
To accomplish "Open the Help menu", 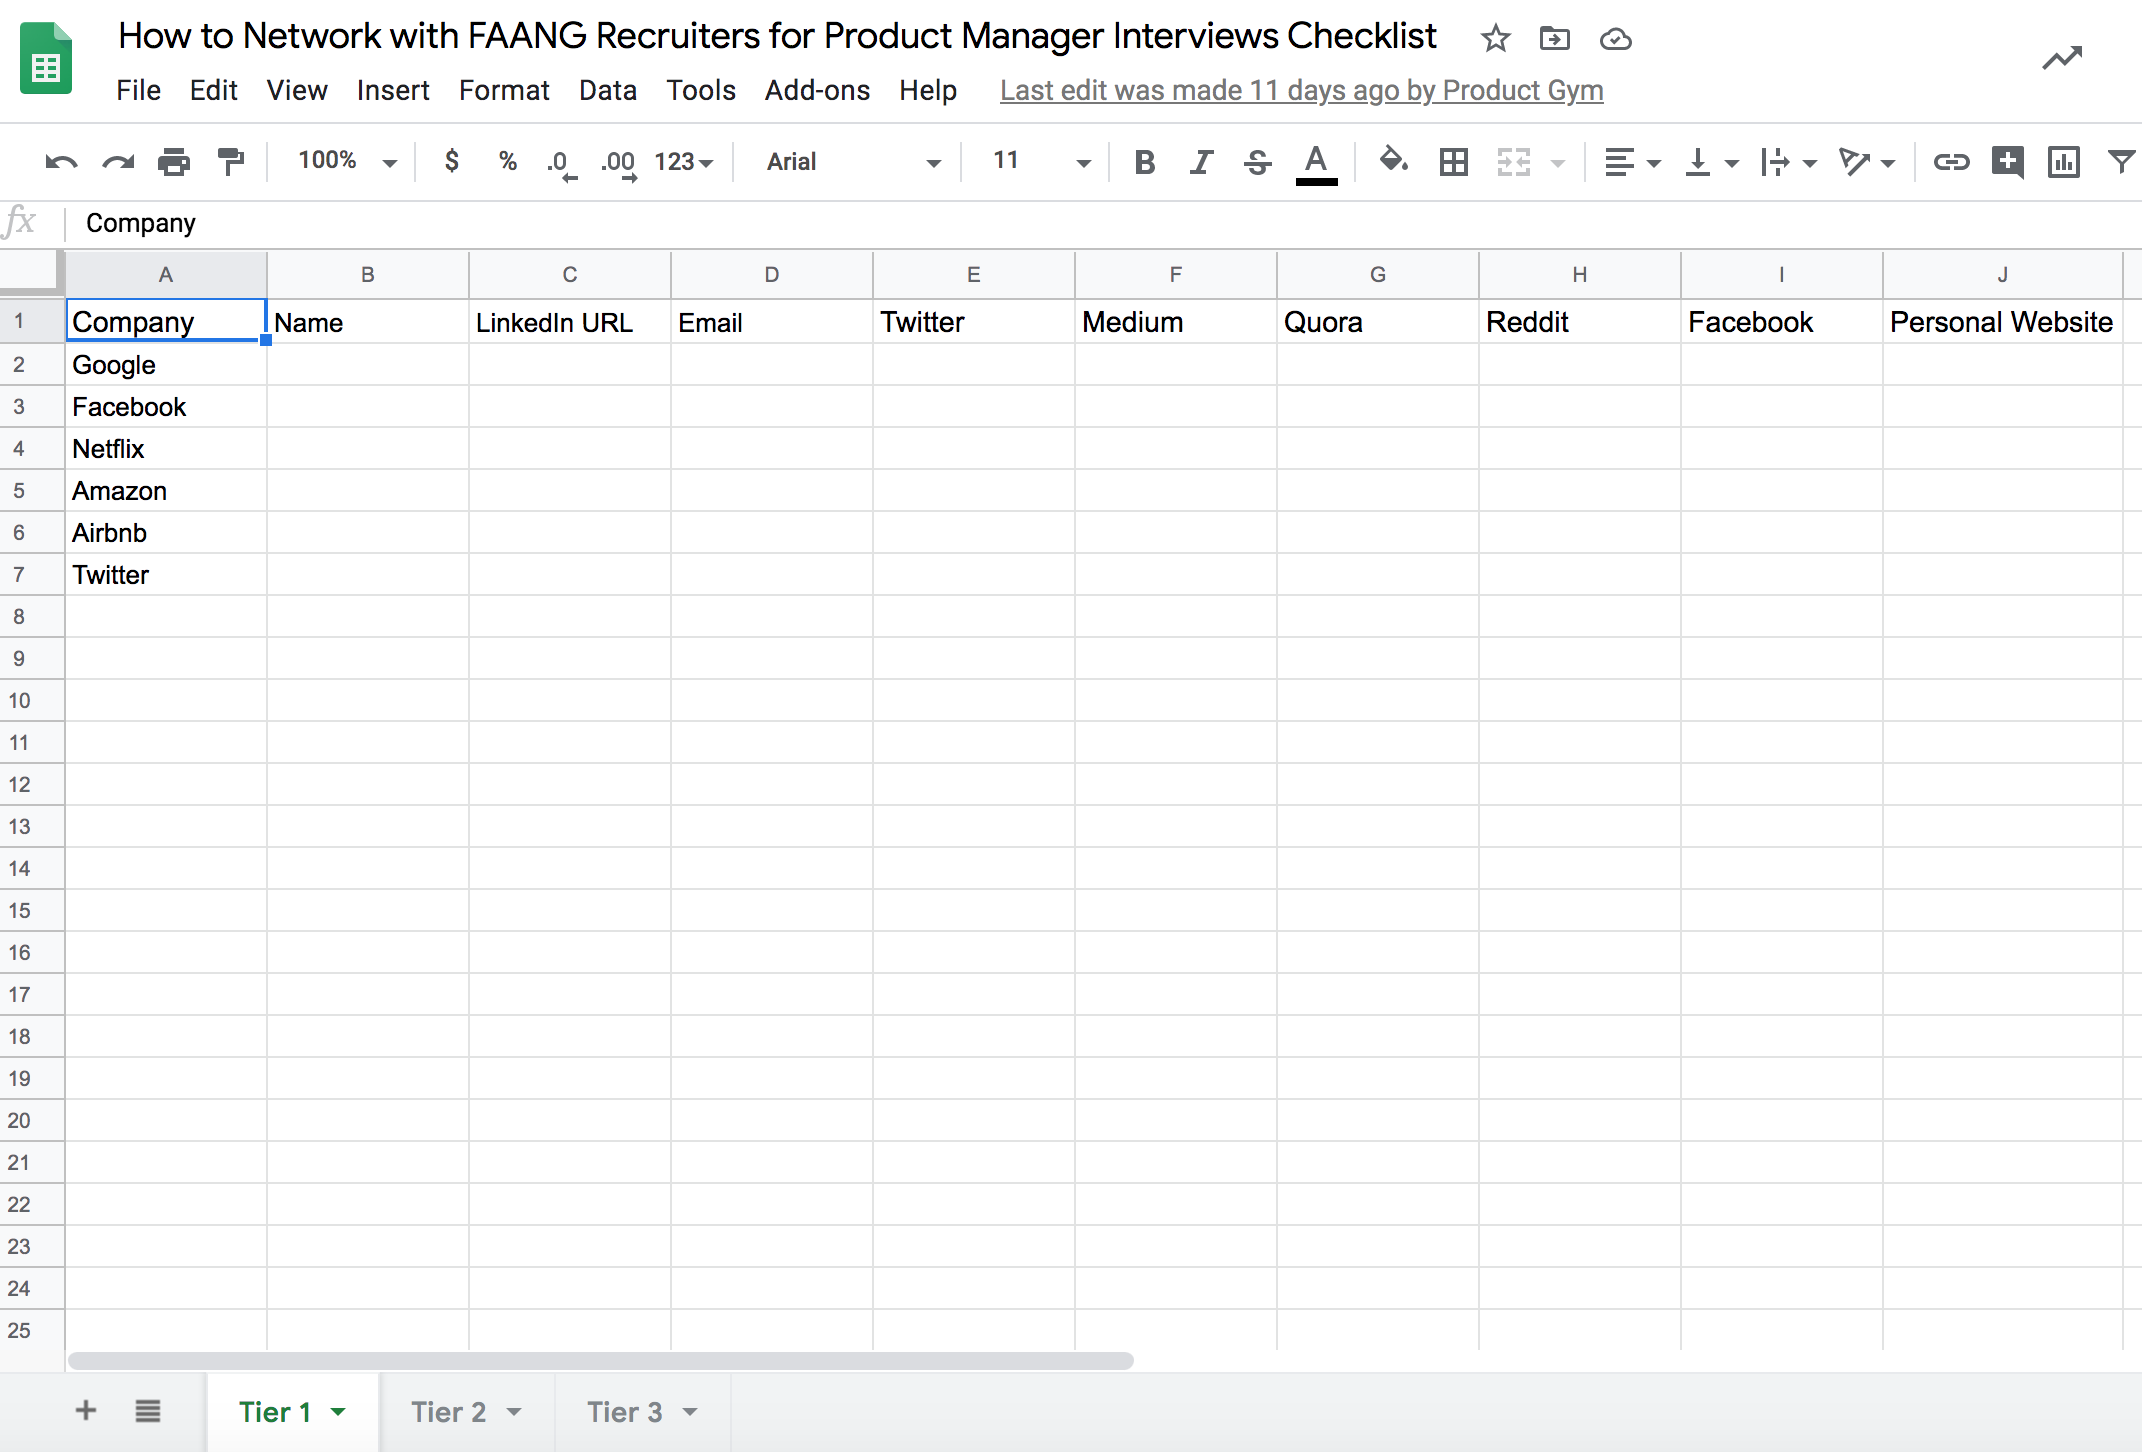I will (x=928, y=90).
